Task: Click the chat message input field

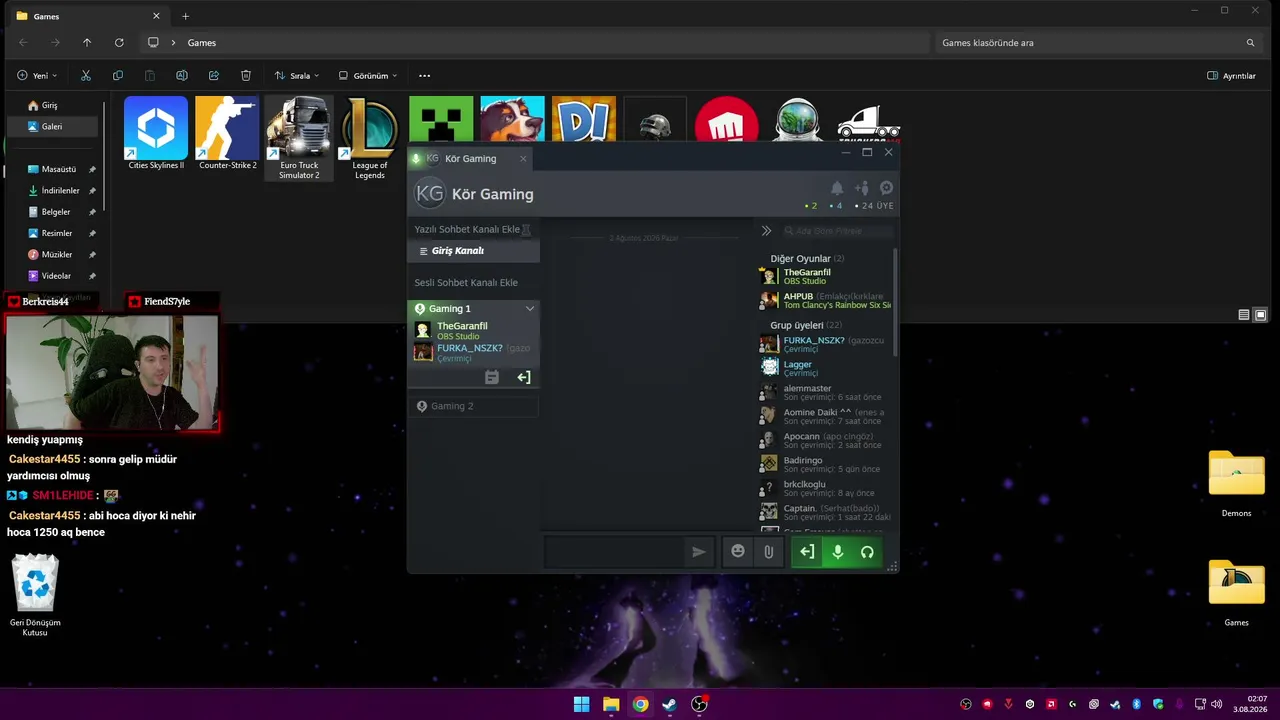Action: (x=614, y=551)
